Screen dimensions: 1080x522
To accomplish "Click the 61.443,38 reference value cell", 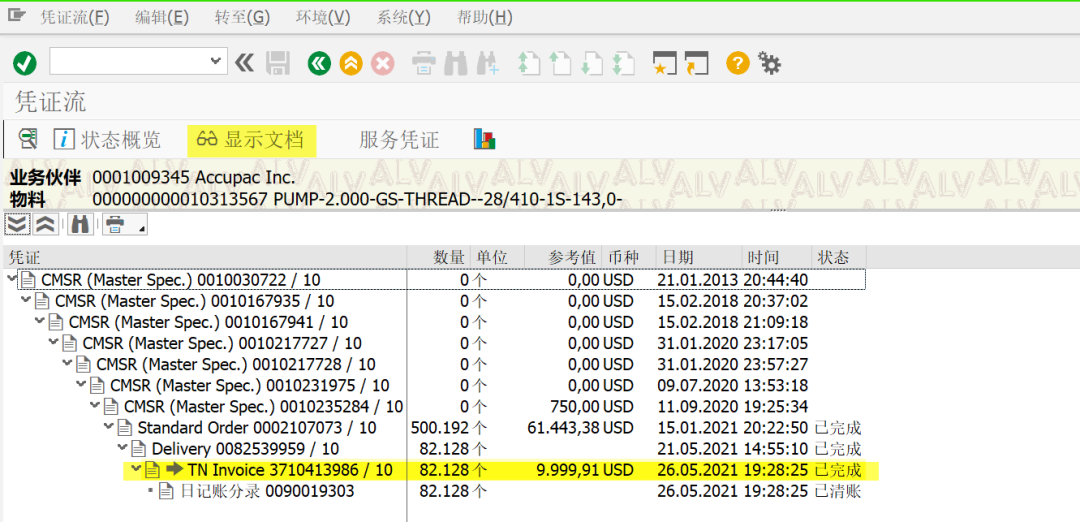I will [x=563, y=428].
